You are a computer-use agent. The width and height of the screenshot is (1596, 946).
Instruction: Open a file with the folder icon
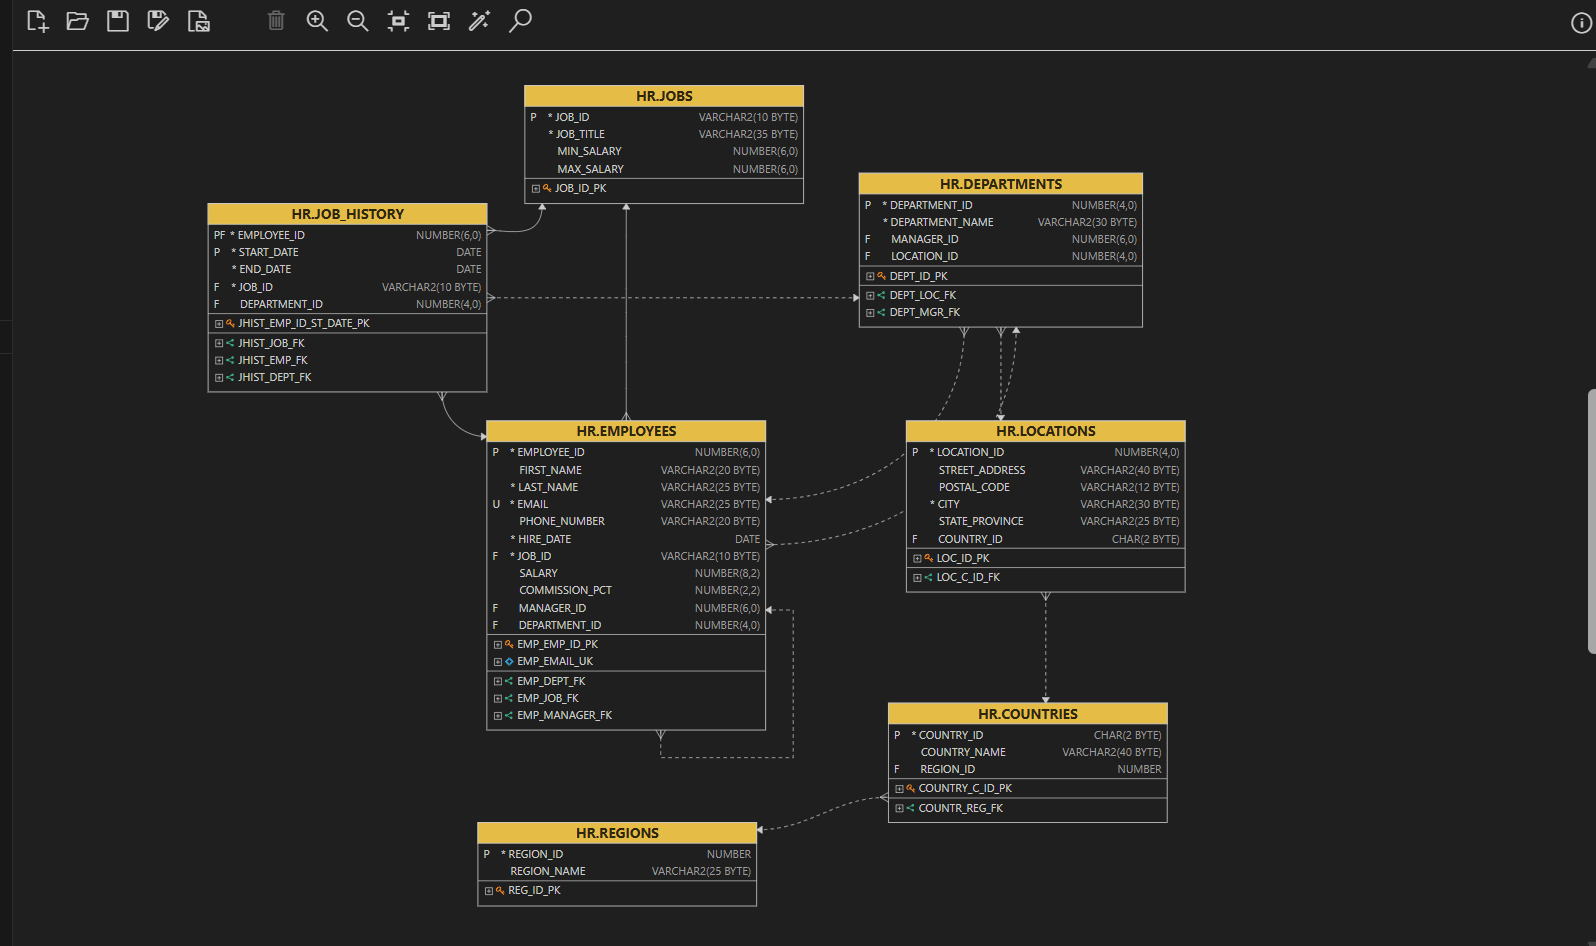[x=77, y=21]
